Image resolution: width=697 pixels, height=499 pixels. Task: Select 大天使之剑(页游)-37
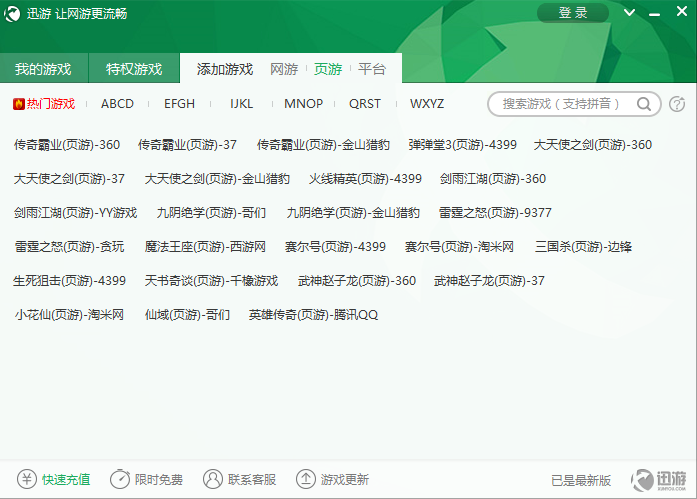tap(69, 179)
